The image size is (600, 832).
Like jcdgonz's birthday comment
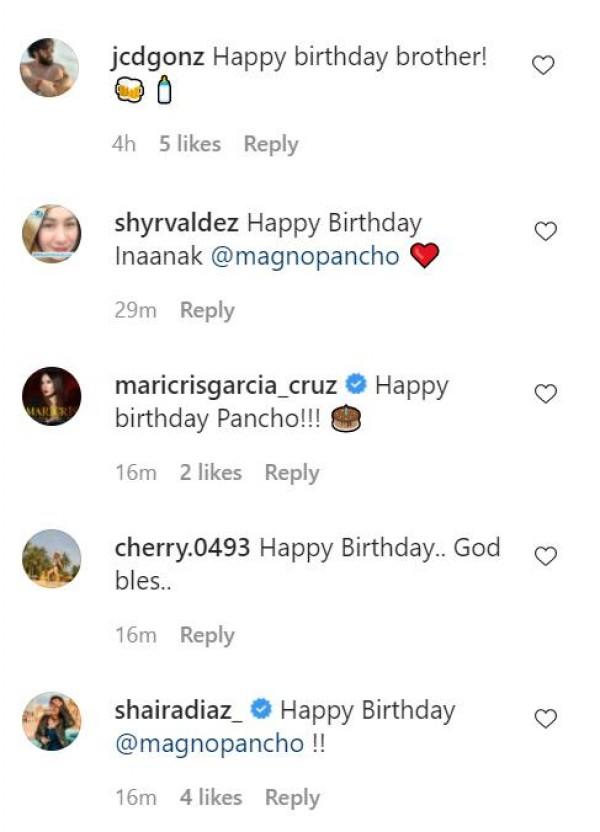point(543,66)
